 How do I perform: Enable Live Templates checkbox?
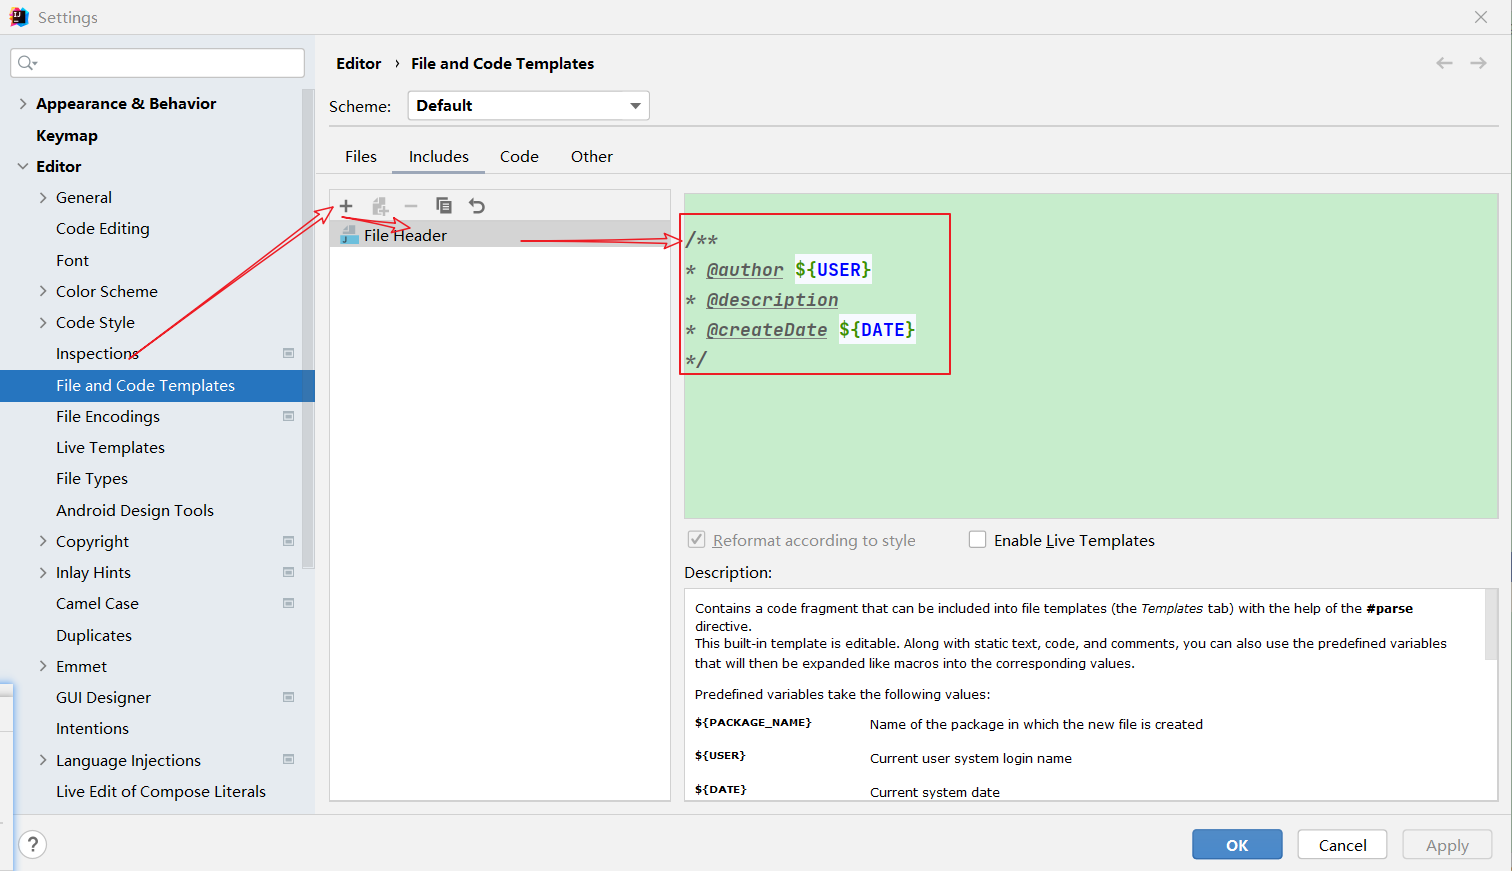point(977,540)
